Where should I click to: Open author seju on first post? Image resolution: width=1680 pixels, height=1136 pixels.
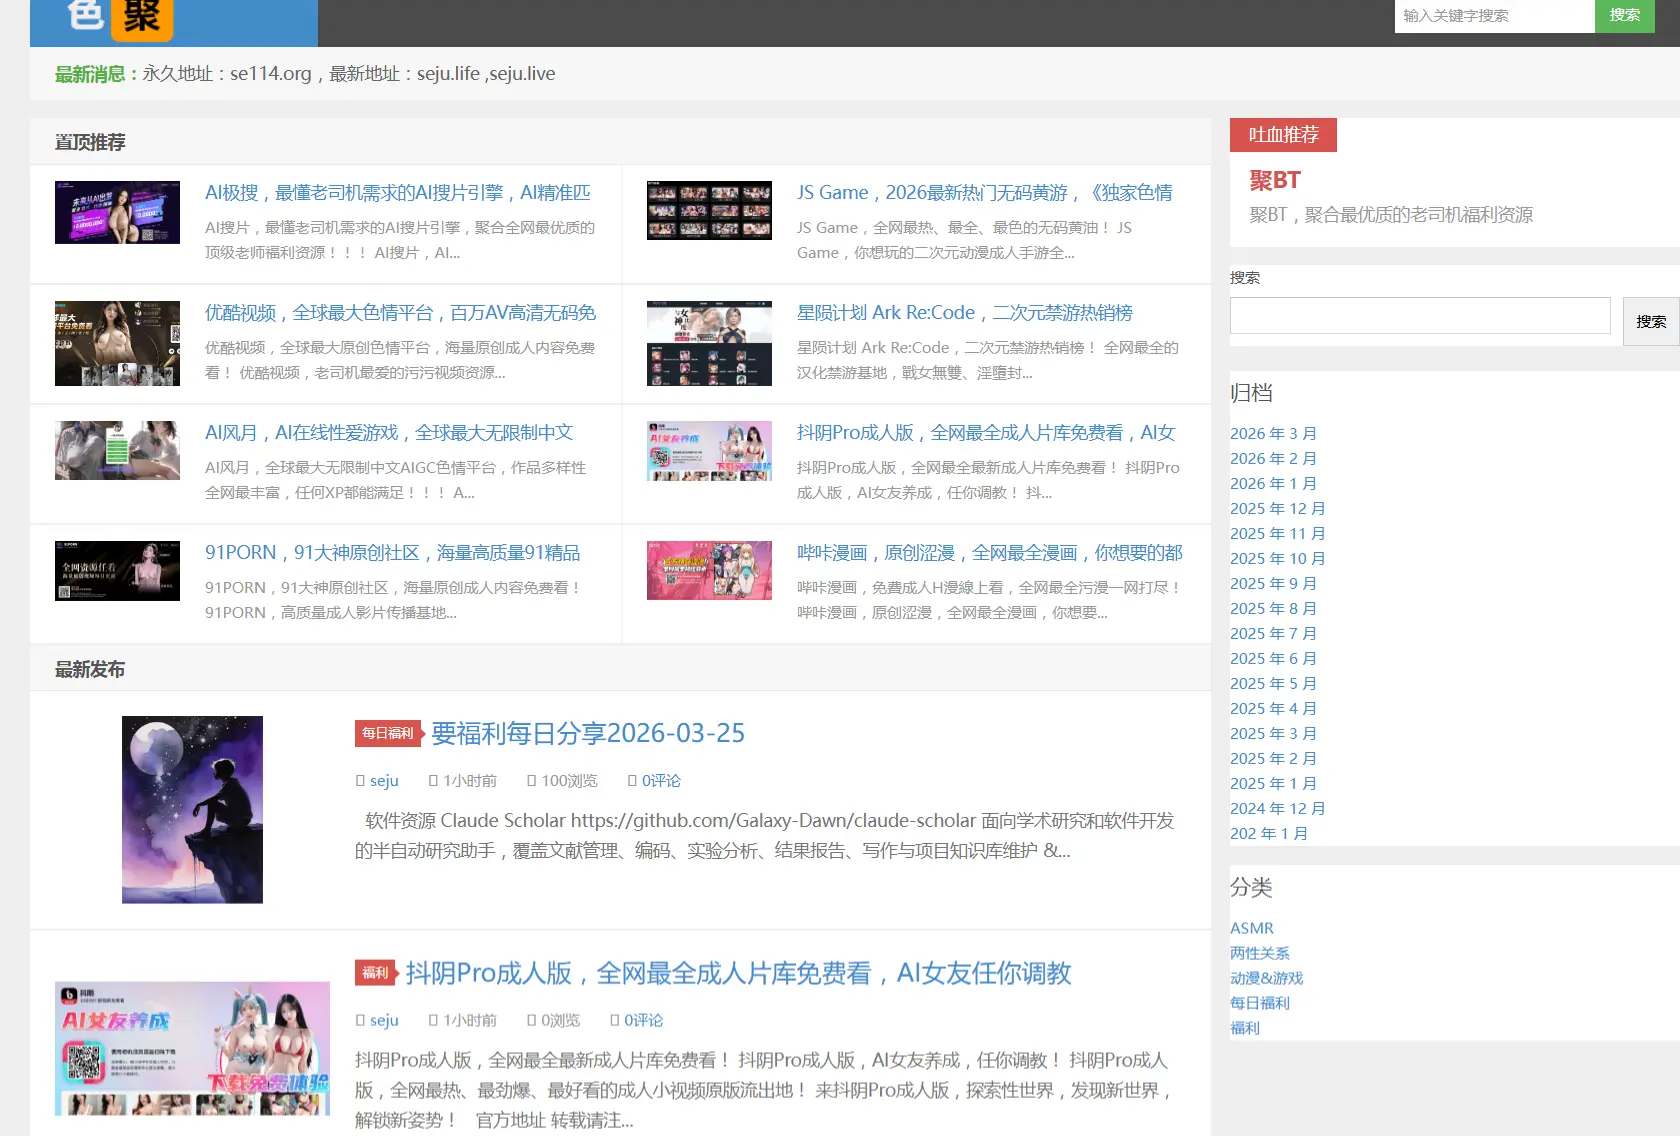(384, 781)
